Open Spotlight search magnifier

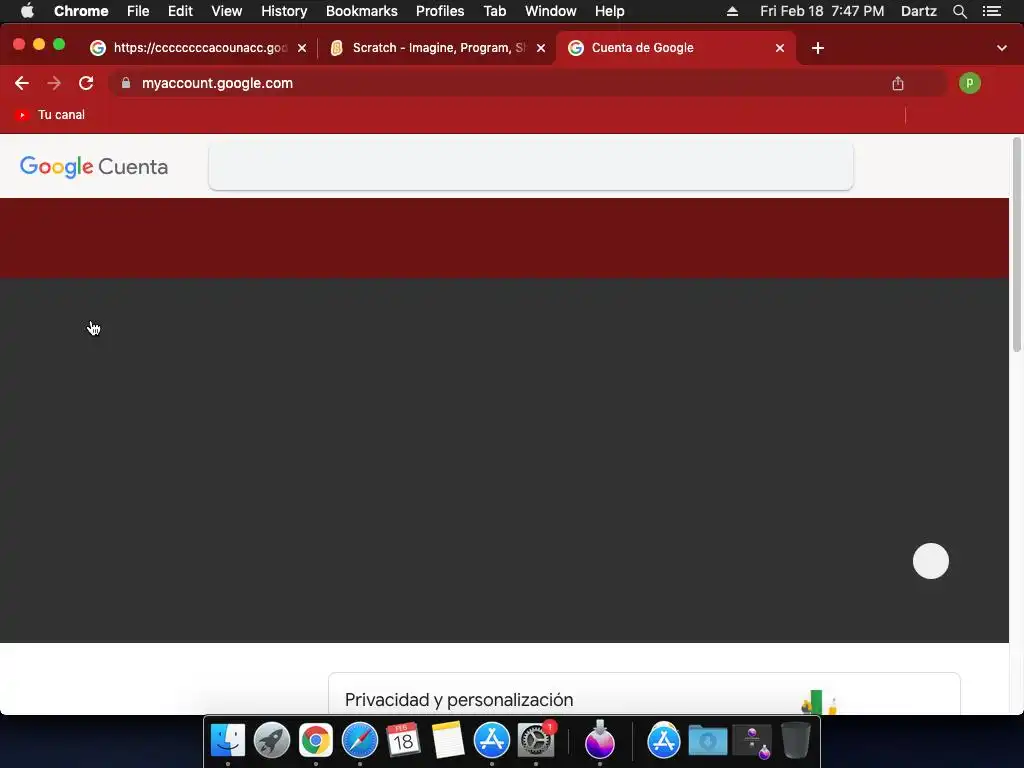(x=960, y=11)
